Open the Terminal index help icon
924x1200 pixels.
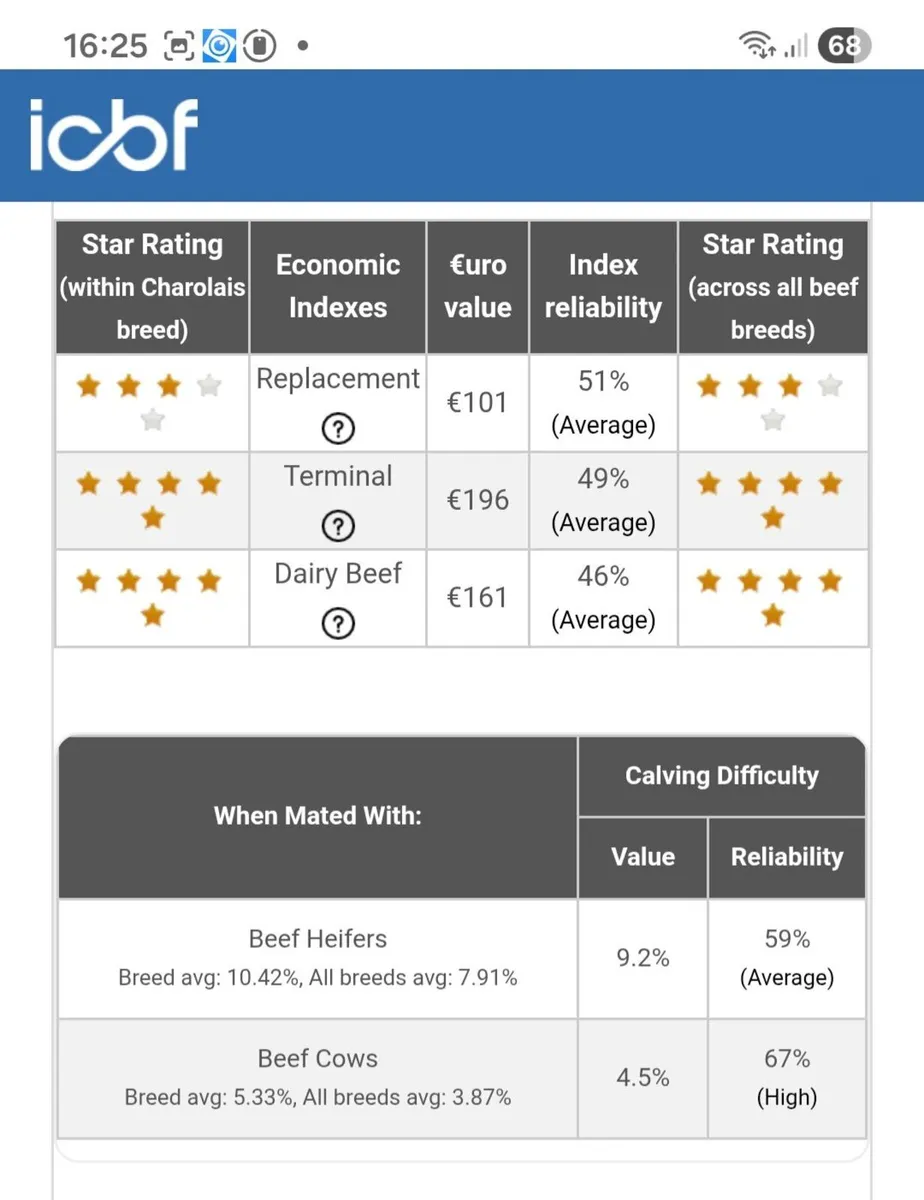338,527
